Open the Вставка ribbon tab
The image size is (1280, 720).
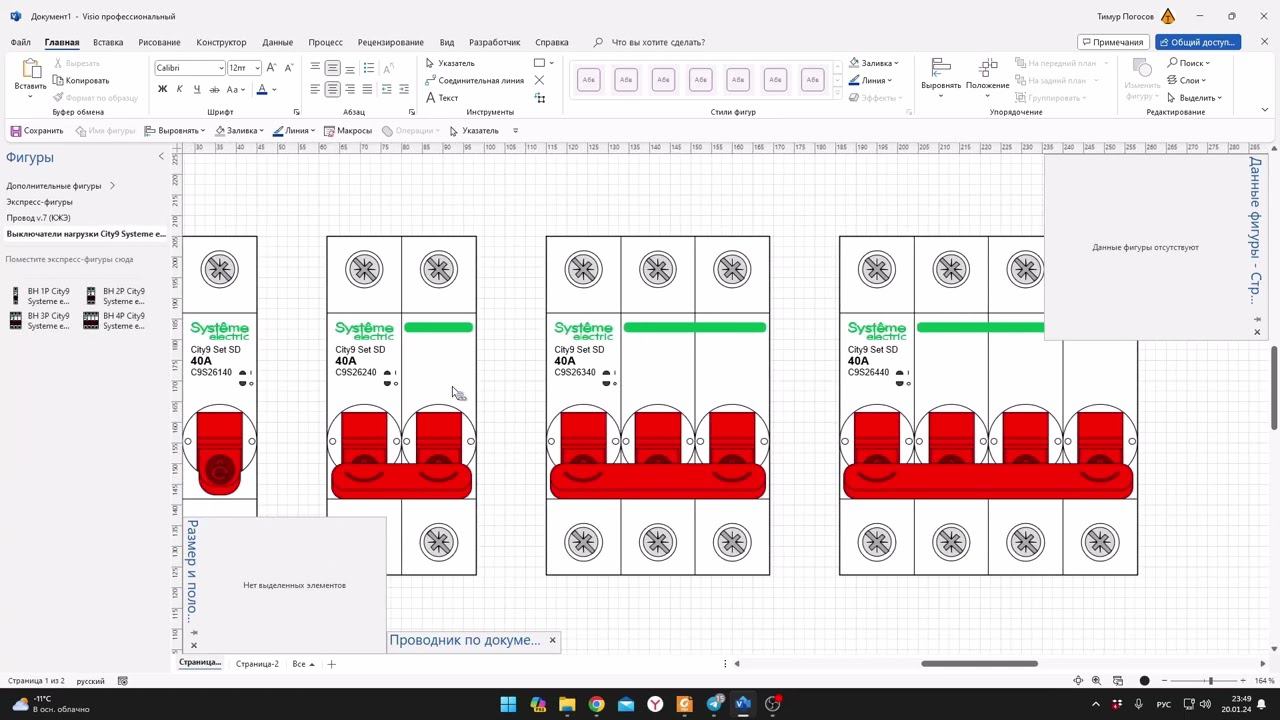[108, 42]
